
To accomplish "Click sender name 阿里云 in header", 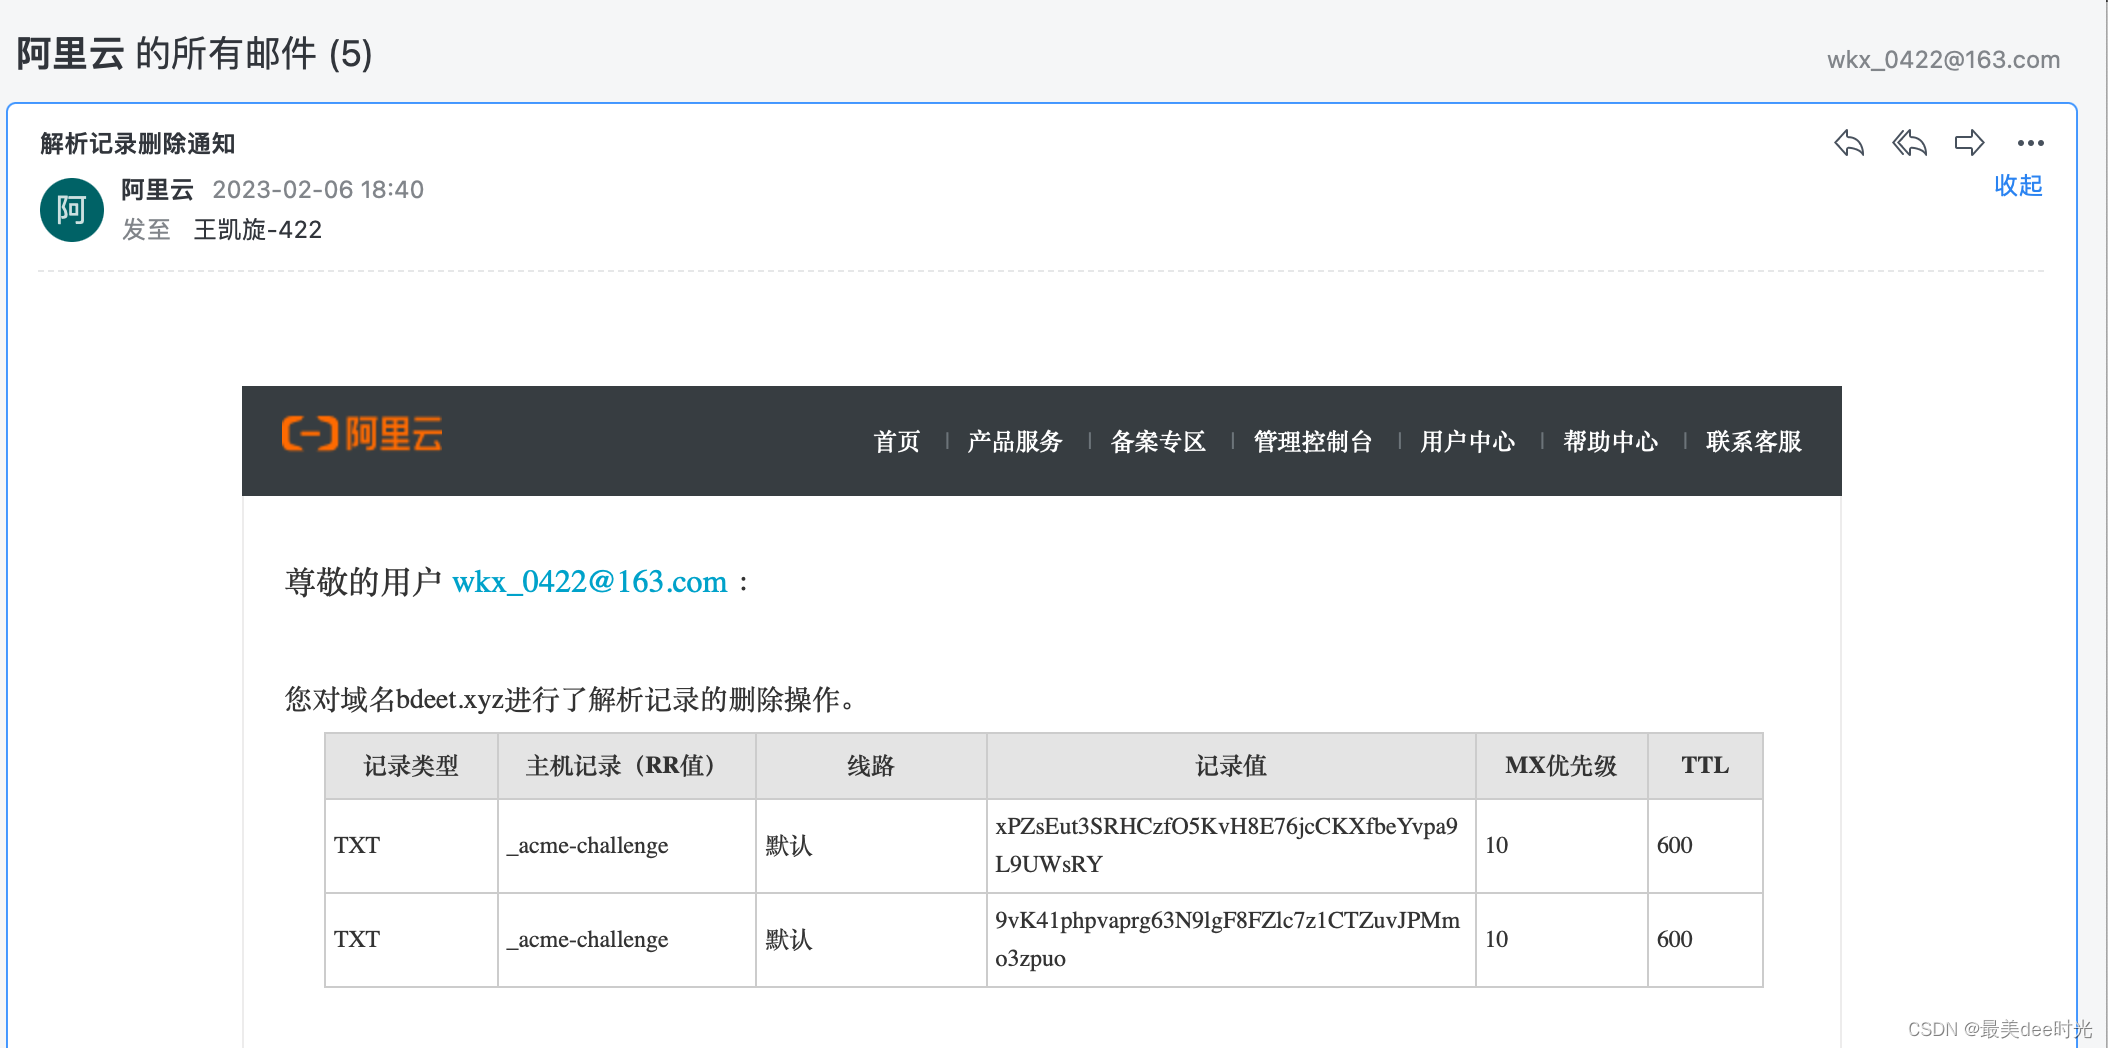I will point(157,189).
